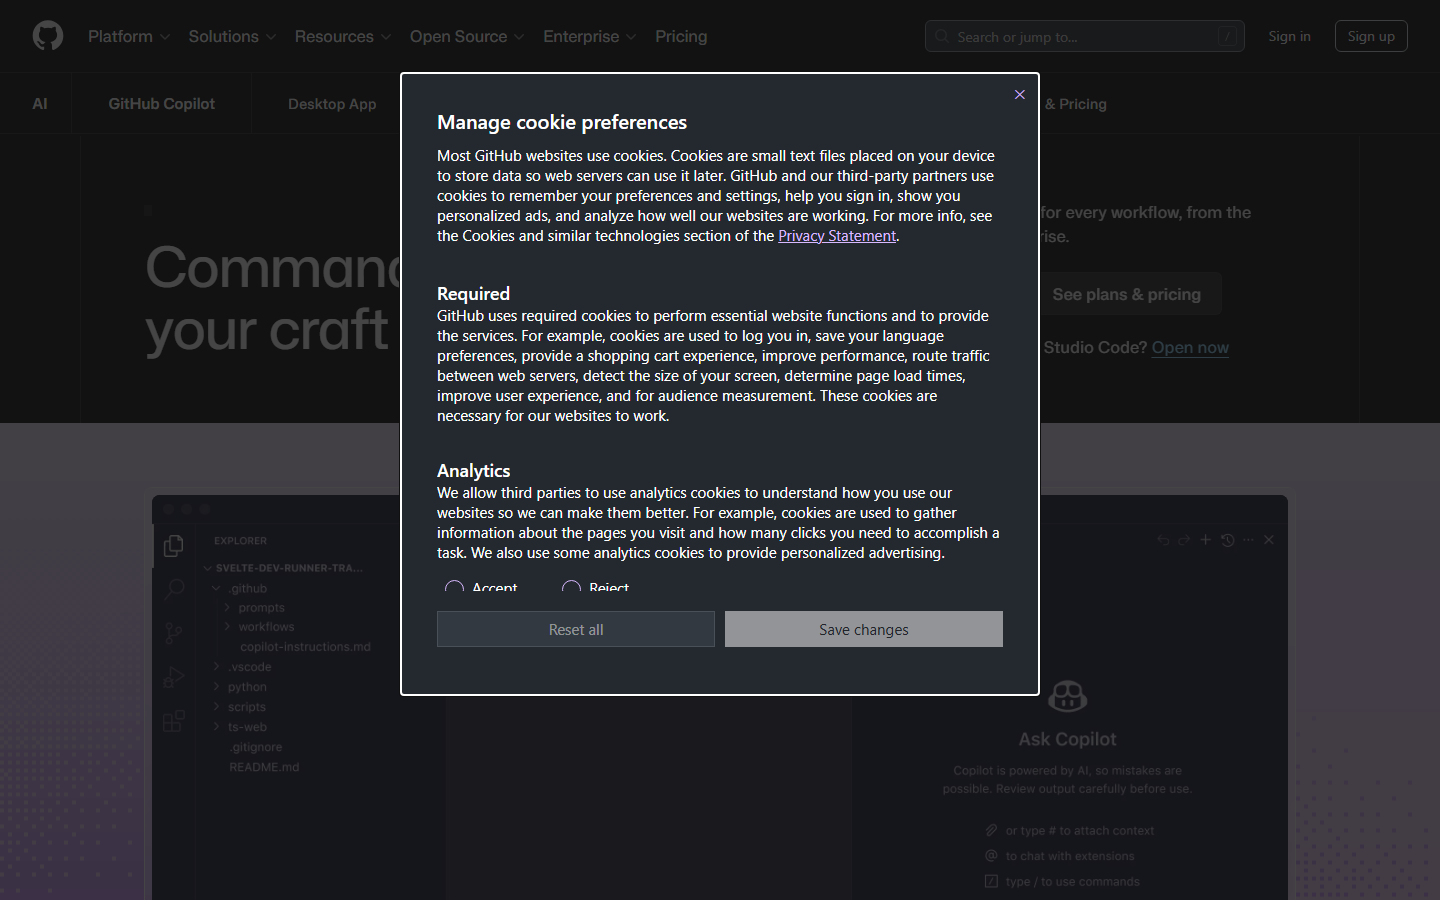Open the Pricing menu item
1440x900 pixels.
click(x=681, y=36)
